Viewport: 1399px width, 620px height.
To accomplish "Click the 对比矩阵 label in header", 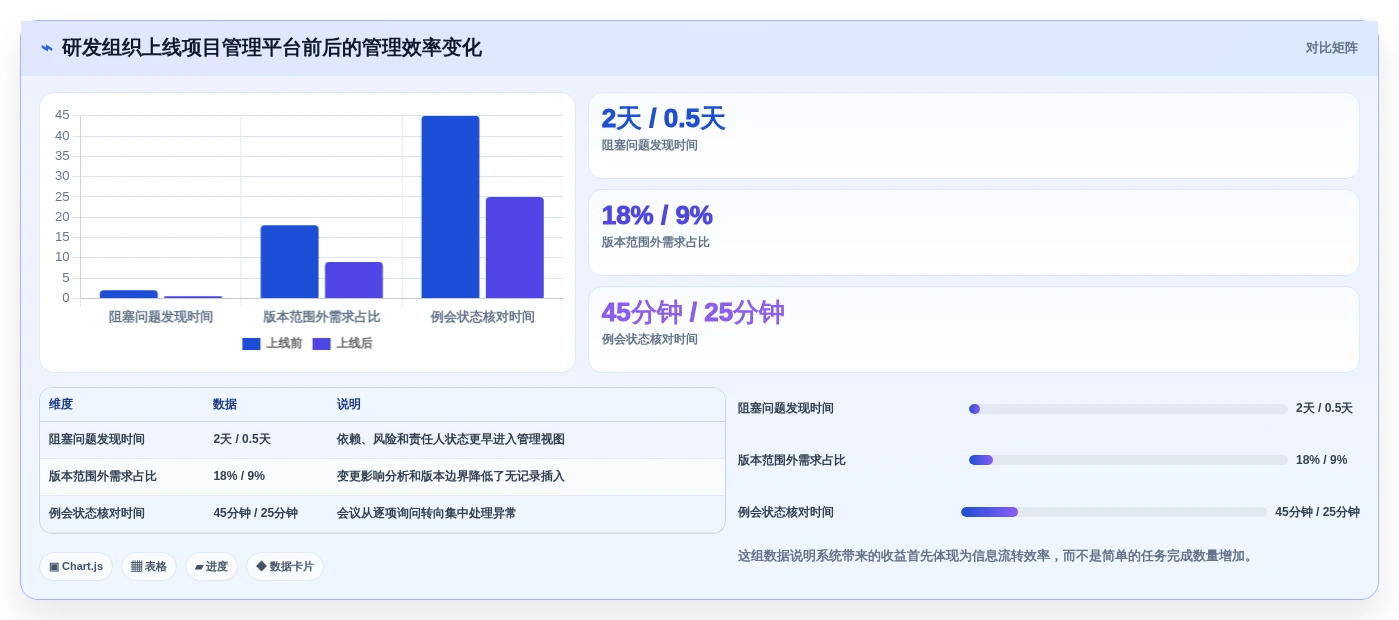I will (x=1331, y=48).
